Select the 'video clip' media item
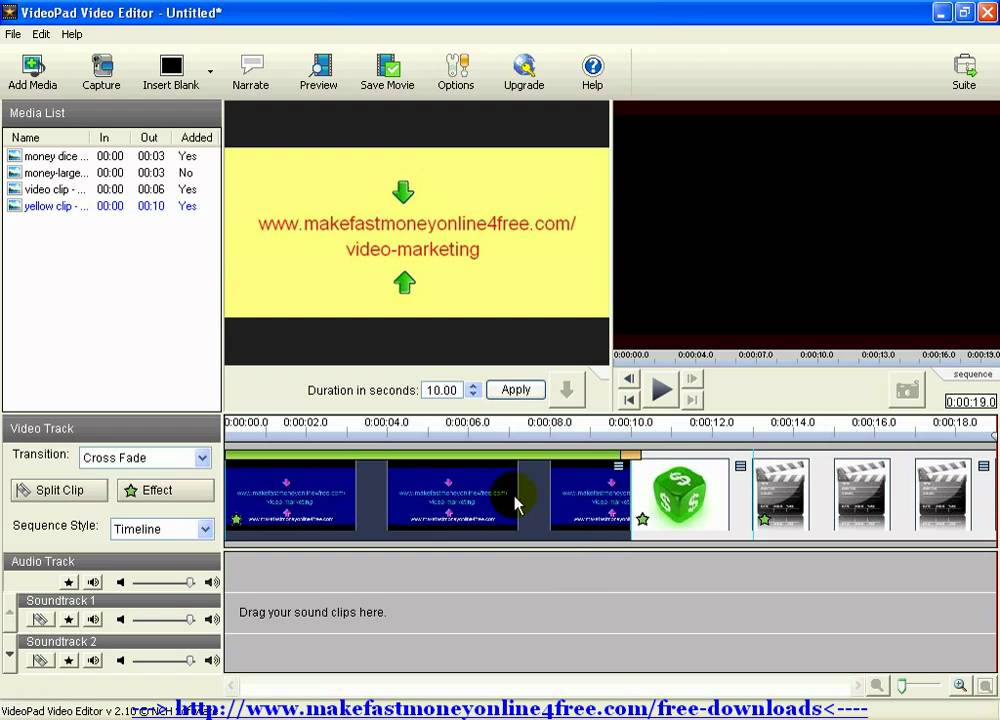Viewport: 1000px width, 720px height. coord(112,189)
